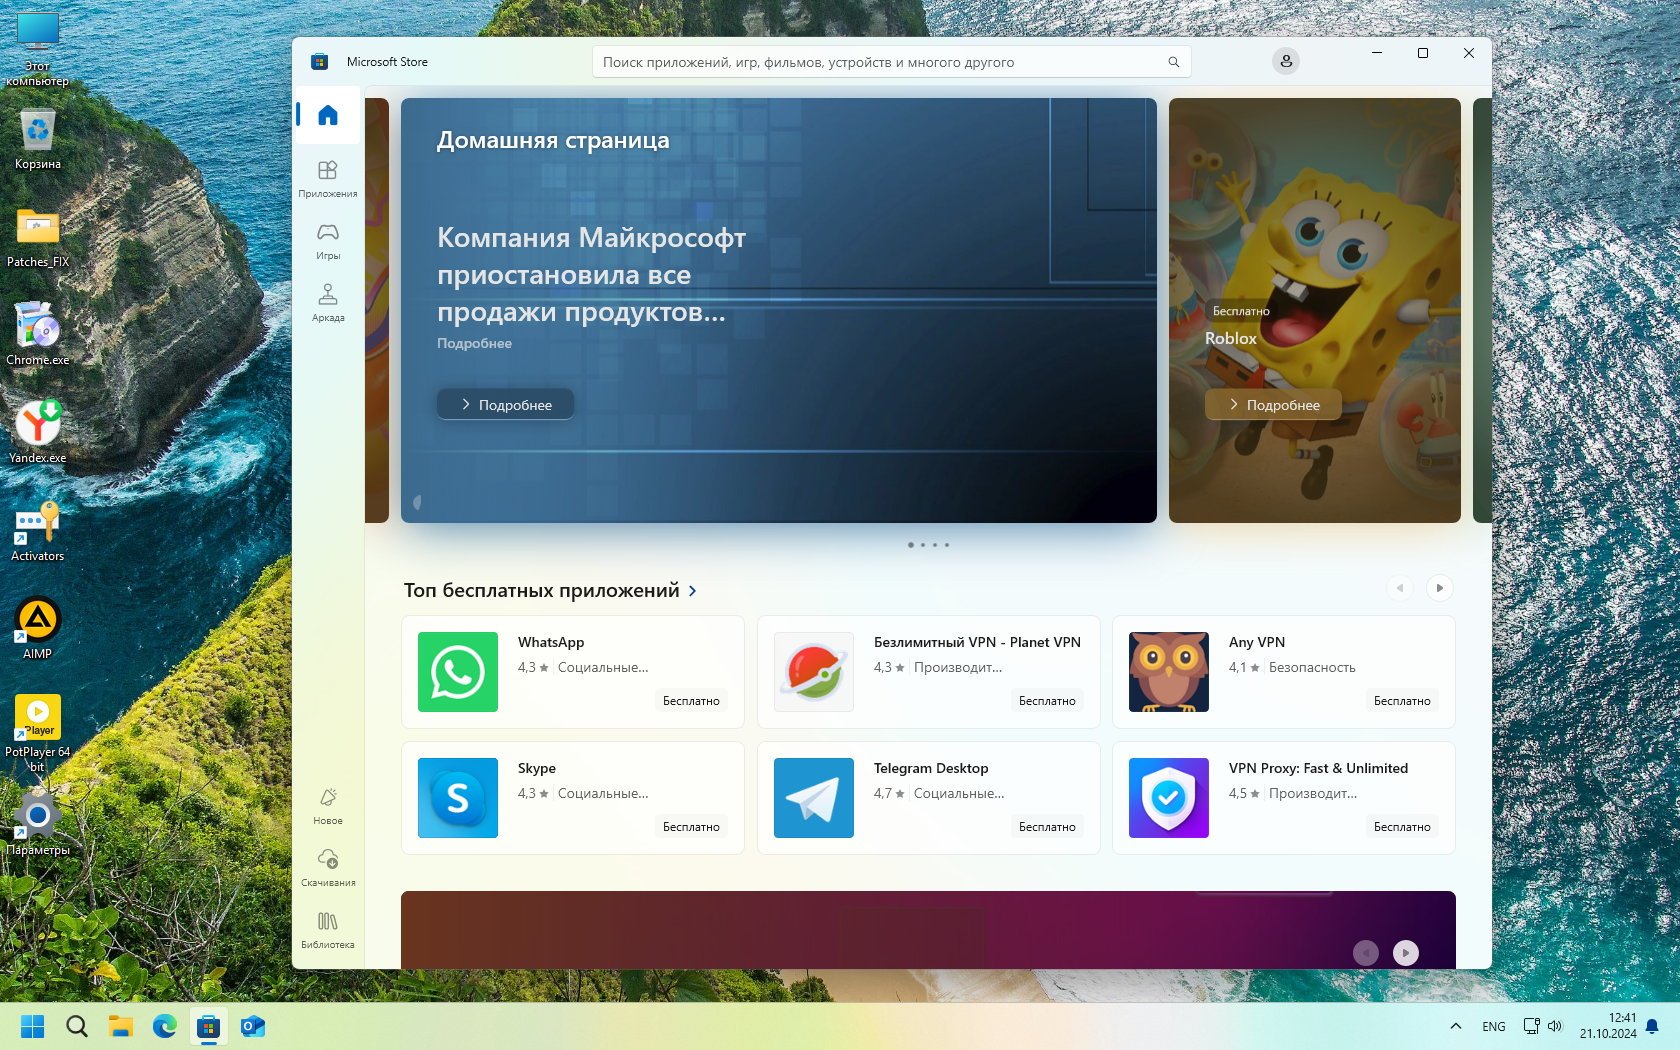This screenshot has height=1050, width=1680.
Task: Open the Telegram Desktop title text
Action: click(x=931, y=768)
